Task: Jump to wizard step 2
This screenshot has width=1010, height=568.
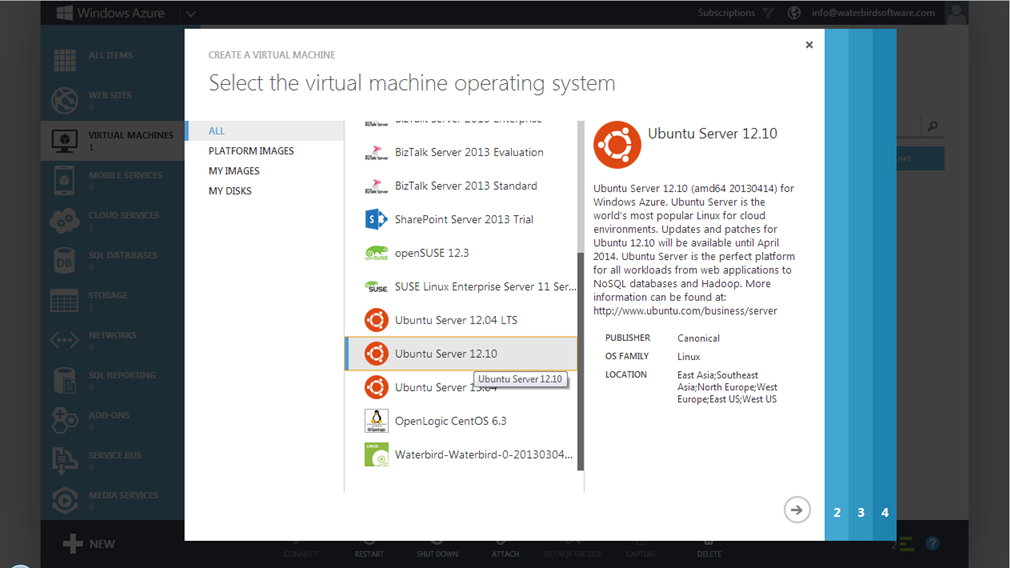Action: pos(837,513)
